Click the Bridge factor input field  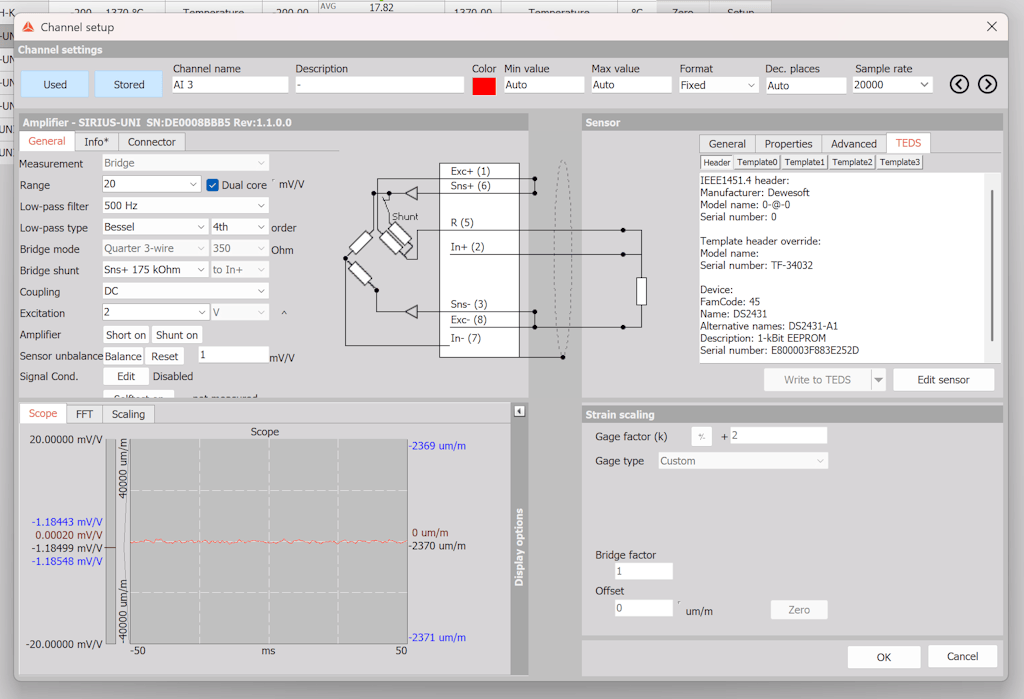(x=643, y=571)
